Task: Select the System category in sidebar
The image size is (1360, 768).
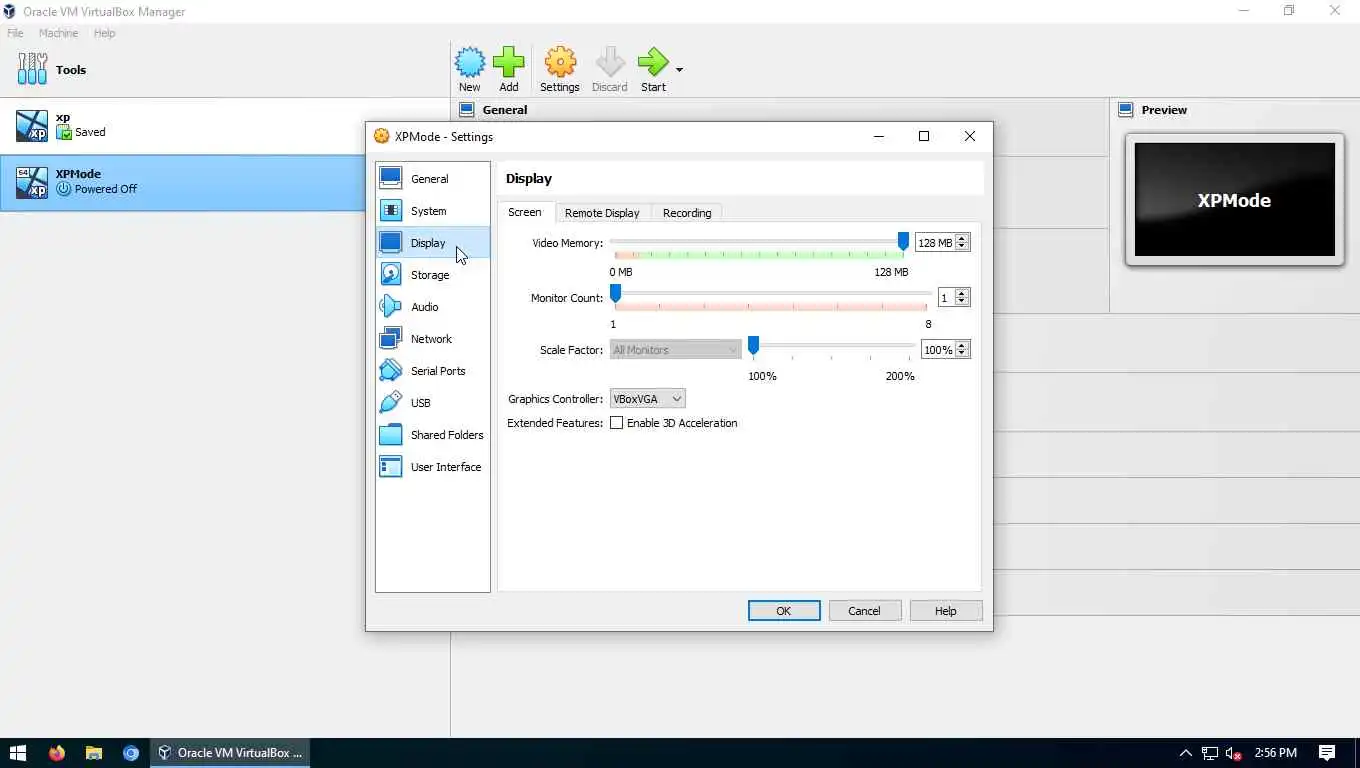Action: click(x=432, y=211)
